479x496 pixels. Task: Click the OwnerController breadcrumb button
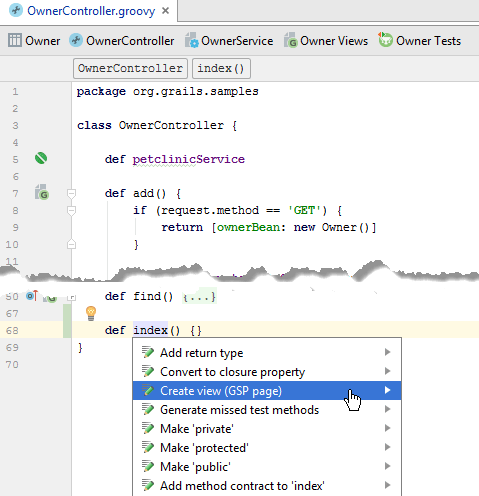[130, 69]
